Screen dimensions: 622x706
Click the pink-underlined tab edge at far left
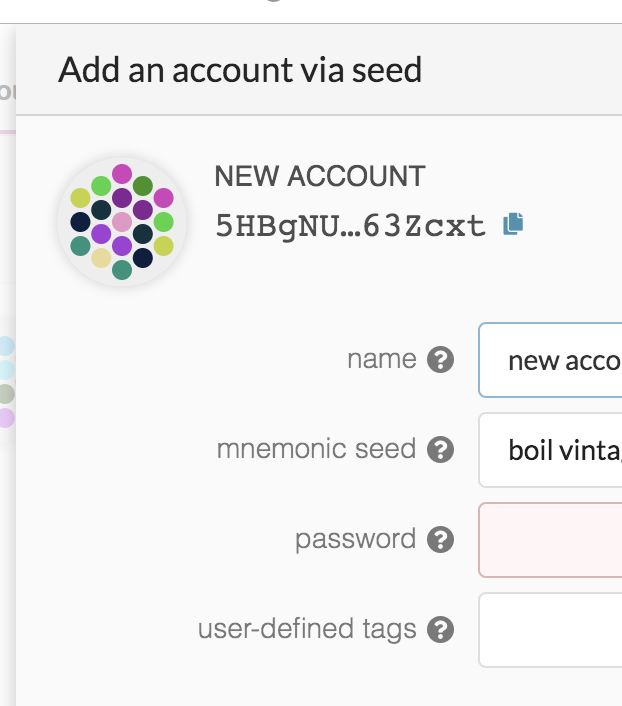pyautogui.click(x=8, y=132)
